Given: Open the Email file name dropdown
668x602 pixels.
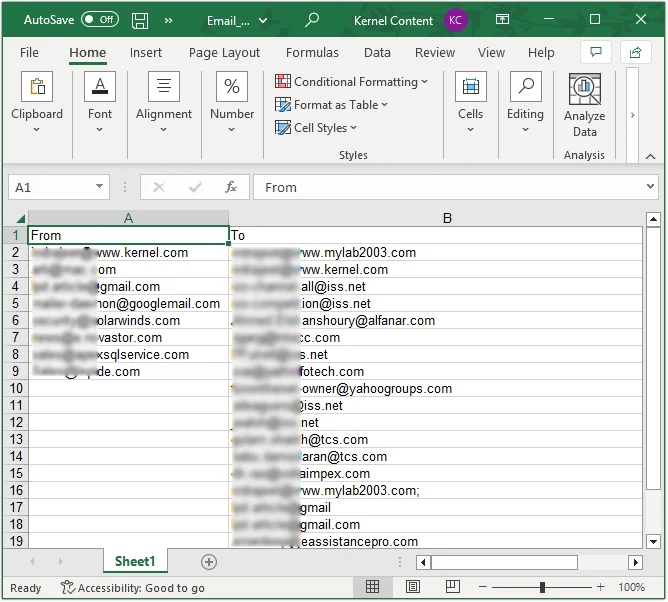Looking at the screenshot, I should (x=263, y=20).
